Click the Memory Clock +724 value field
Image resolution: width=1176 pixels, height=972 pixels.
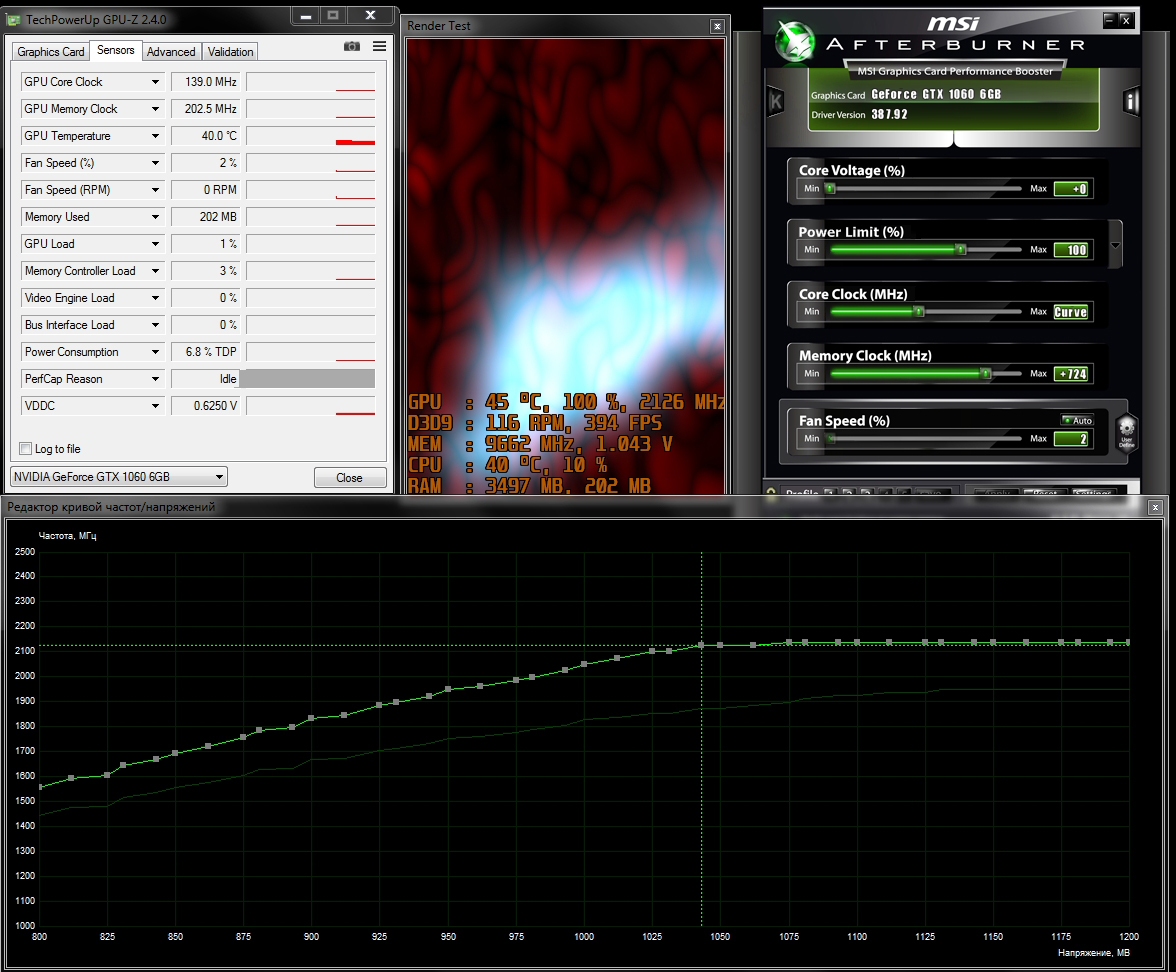pos(1070,374)
